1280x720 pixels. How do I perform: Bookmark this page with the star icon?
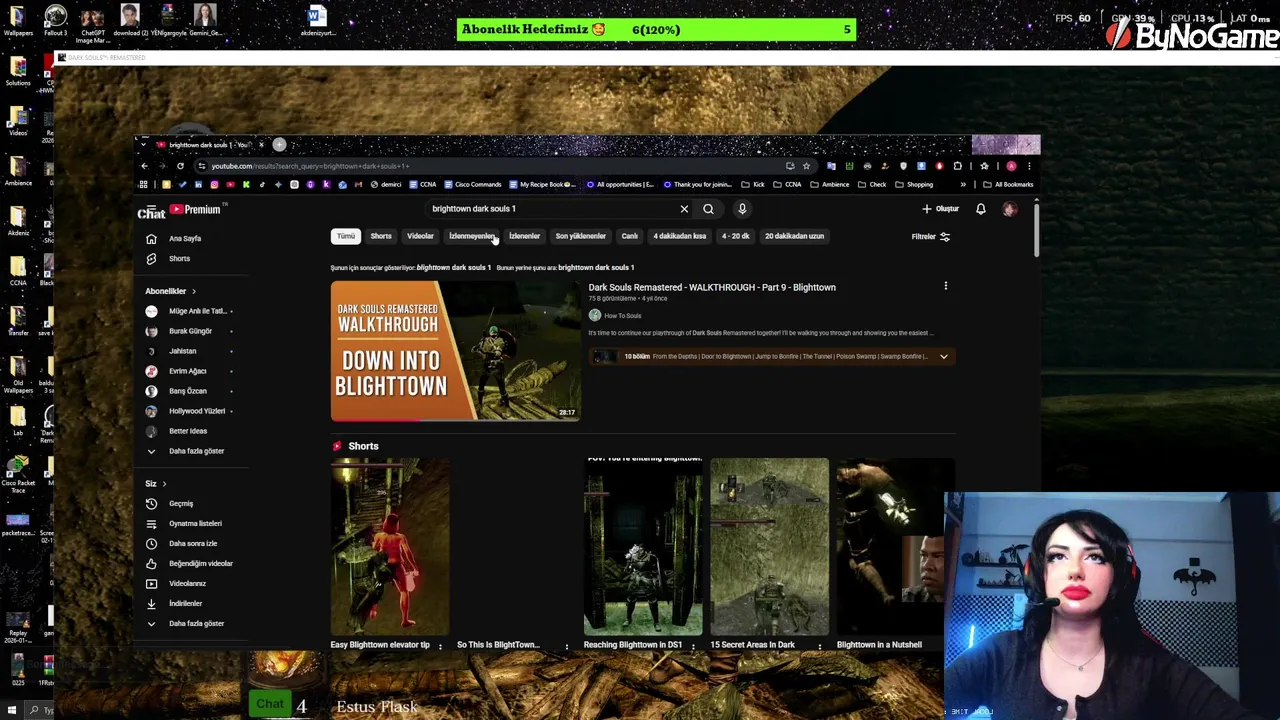(806, 166)
